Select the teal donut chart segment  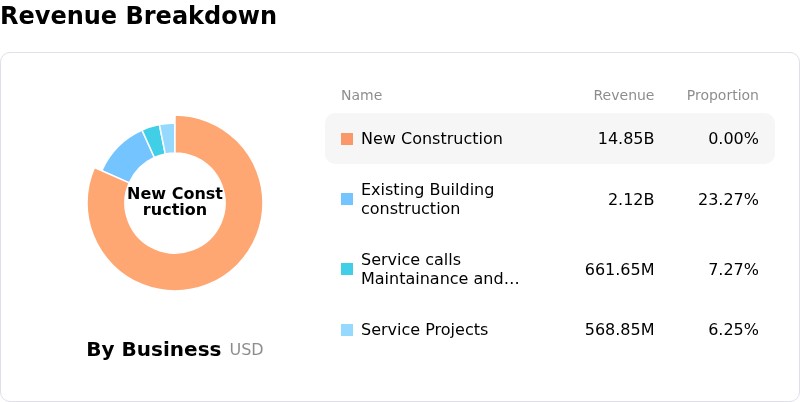click(x=154, y=140)
